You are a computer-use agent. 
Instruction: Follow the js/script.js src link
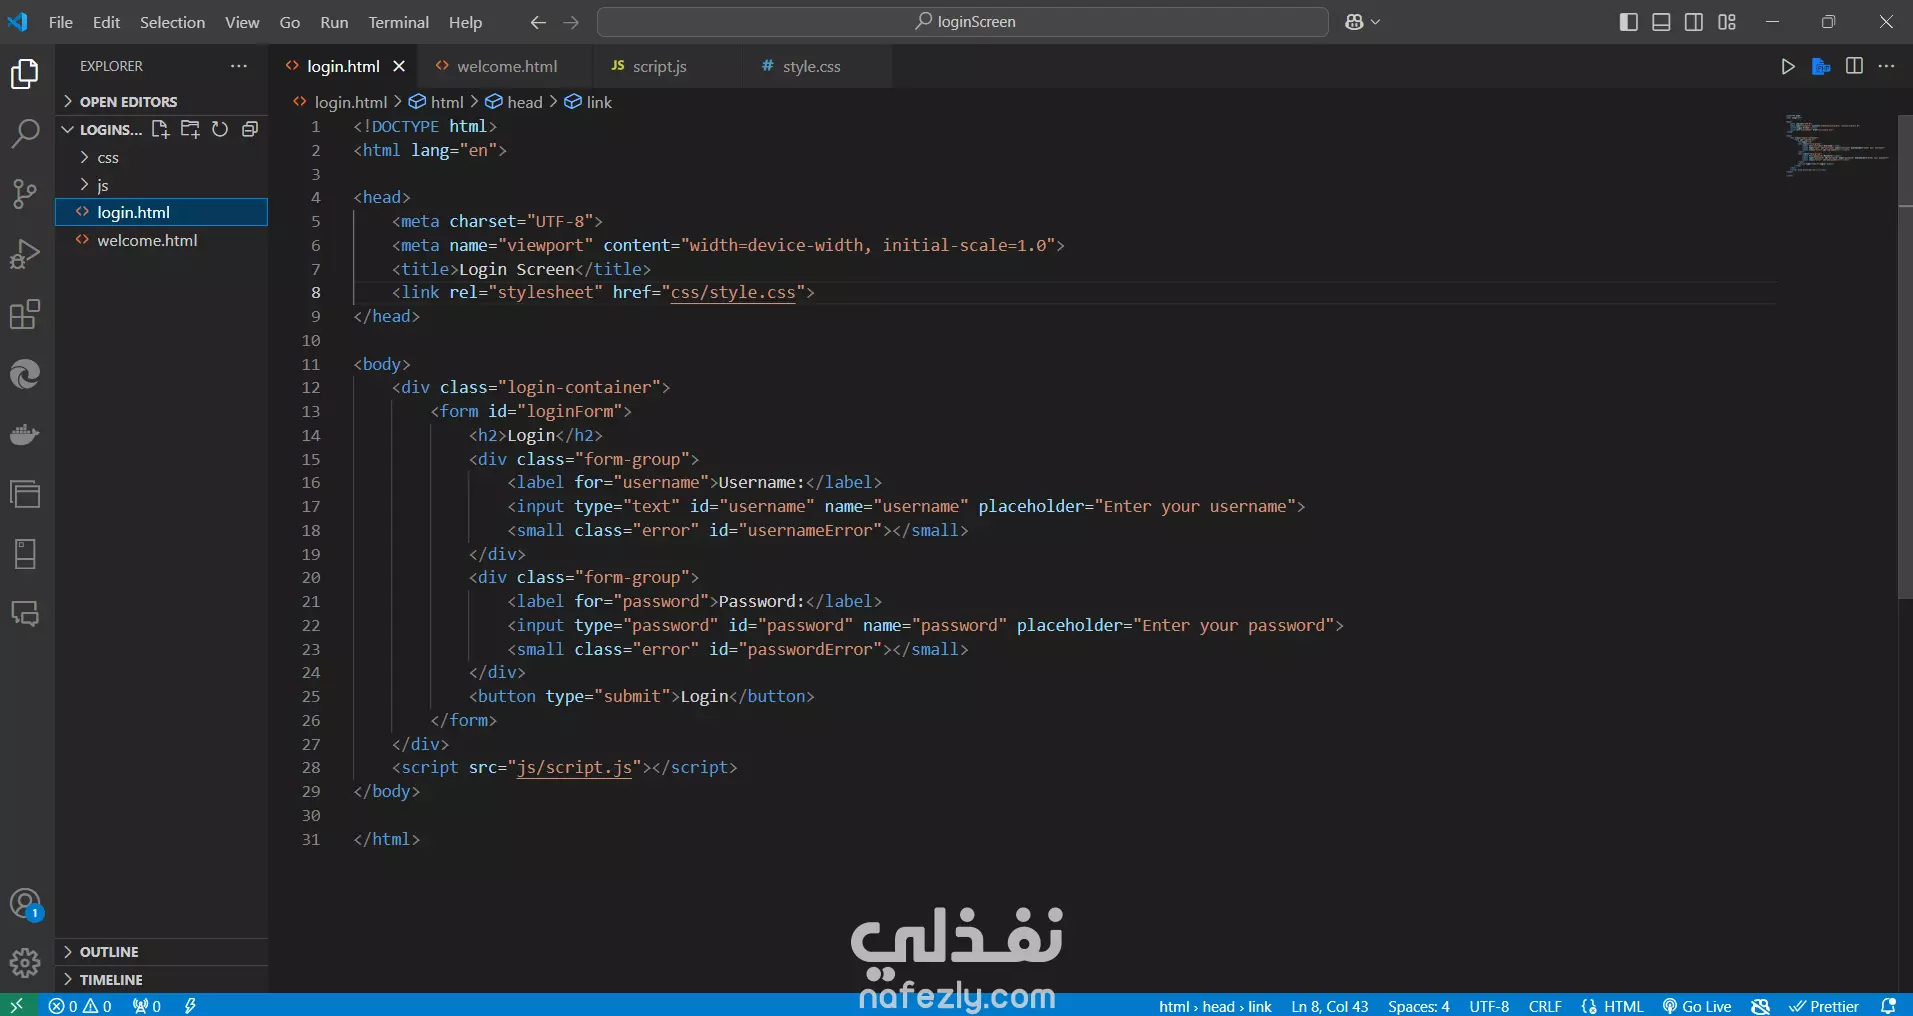[574, 768]
